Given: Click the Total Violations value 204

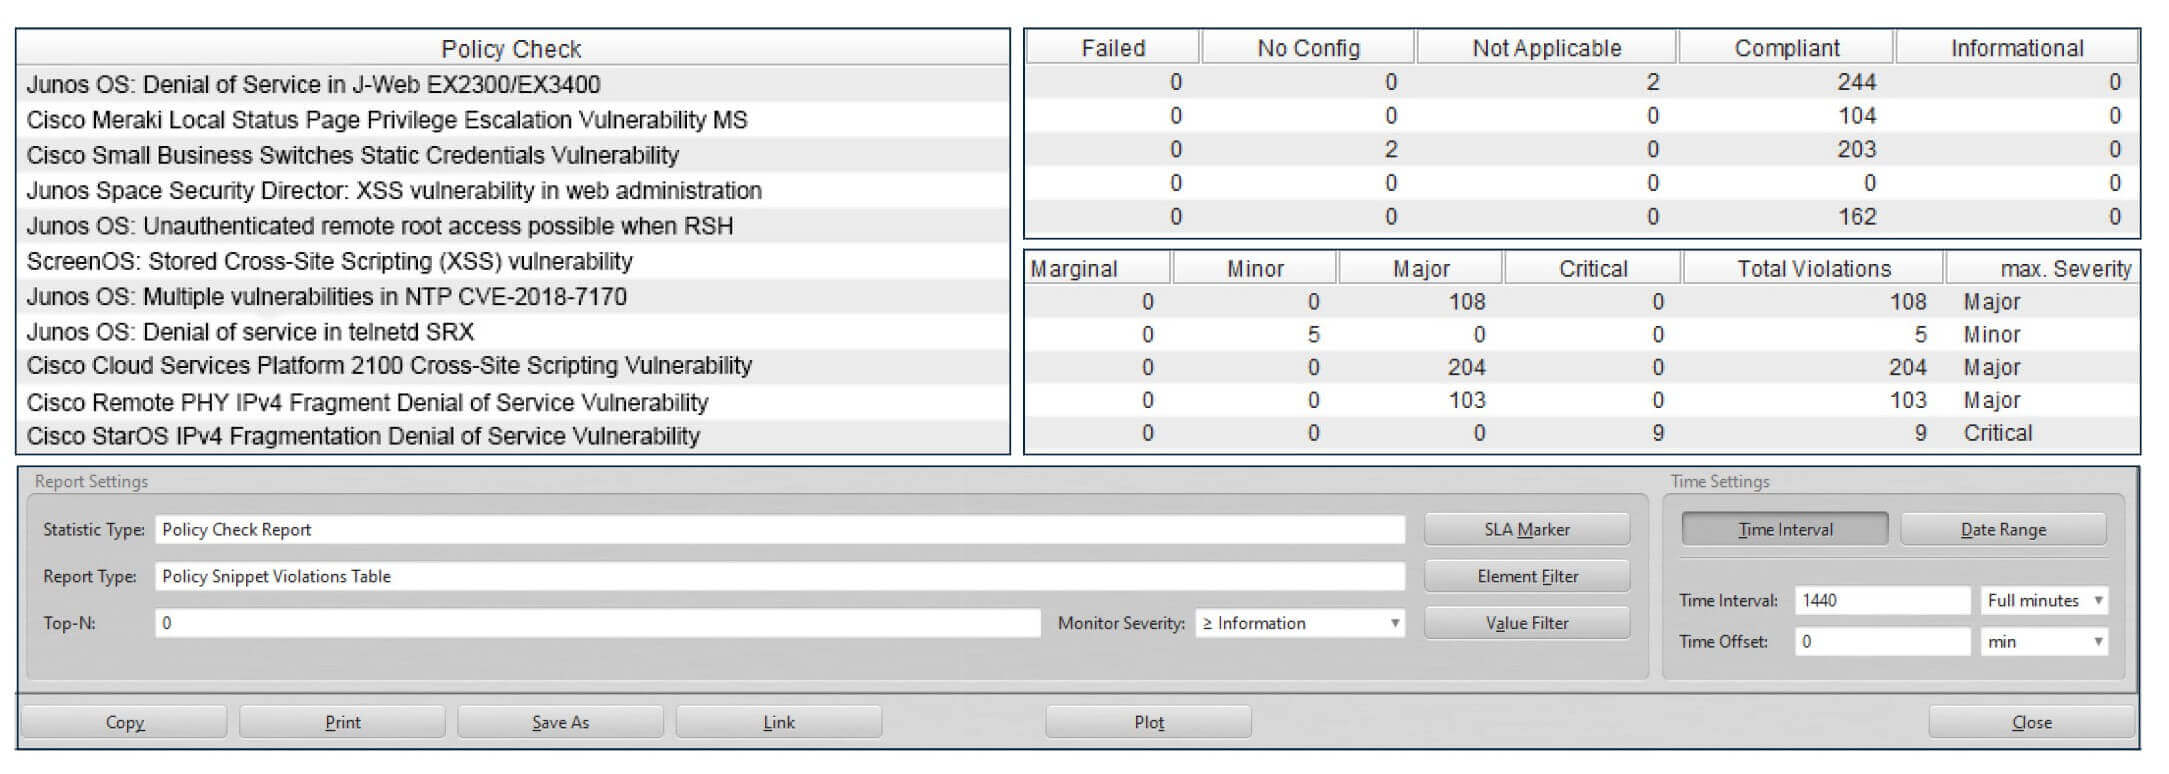Looking at the screenshot, I should click(x=1907, y=367).
